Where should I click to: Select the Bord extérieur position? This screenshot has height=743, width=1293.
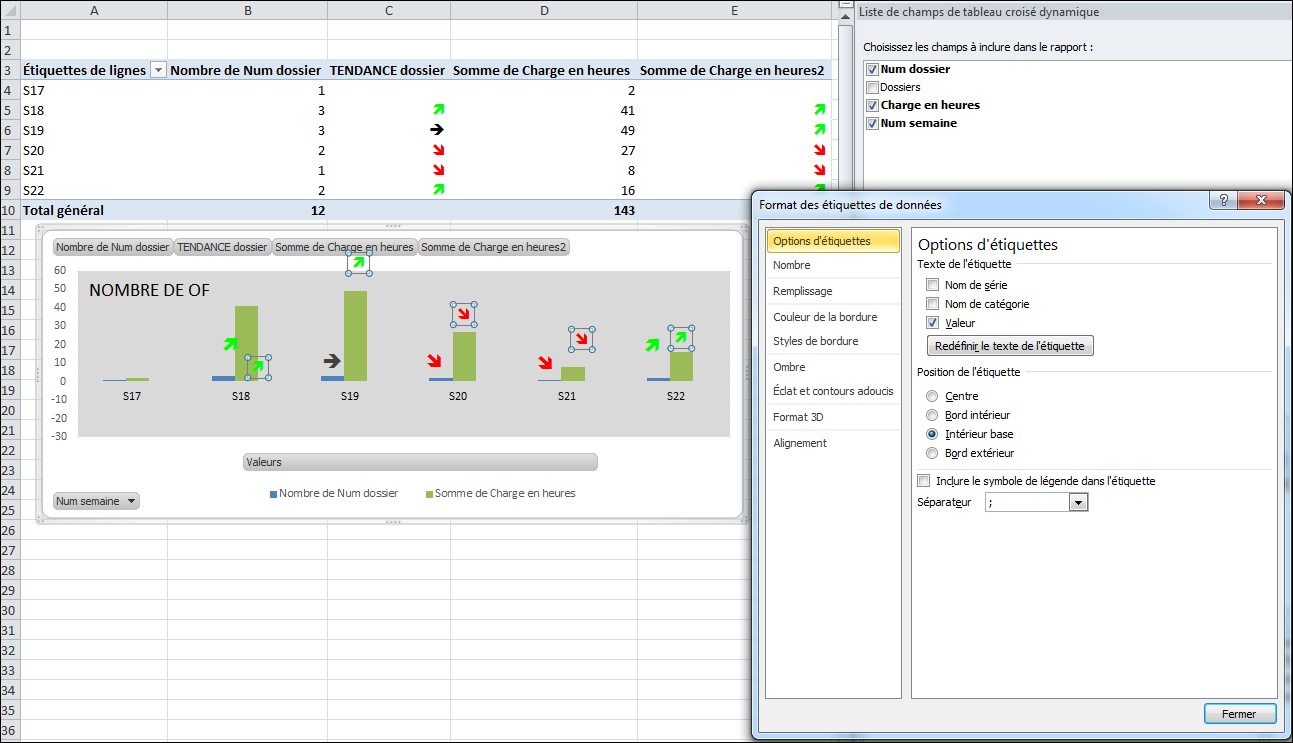coord(932,453)
